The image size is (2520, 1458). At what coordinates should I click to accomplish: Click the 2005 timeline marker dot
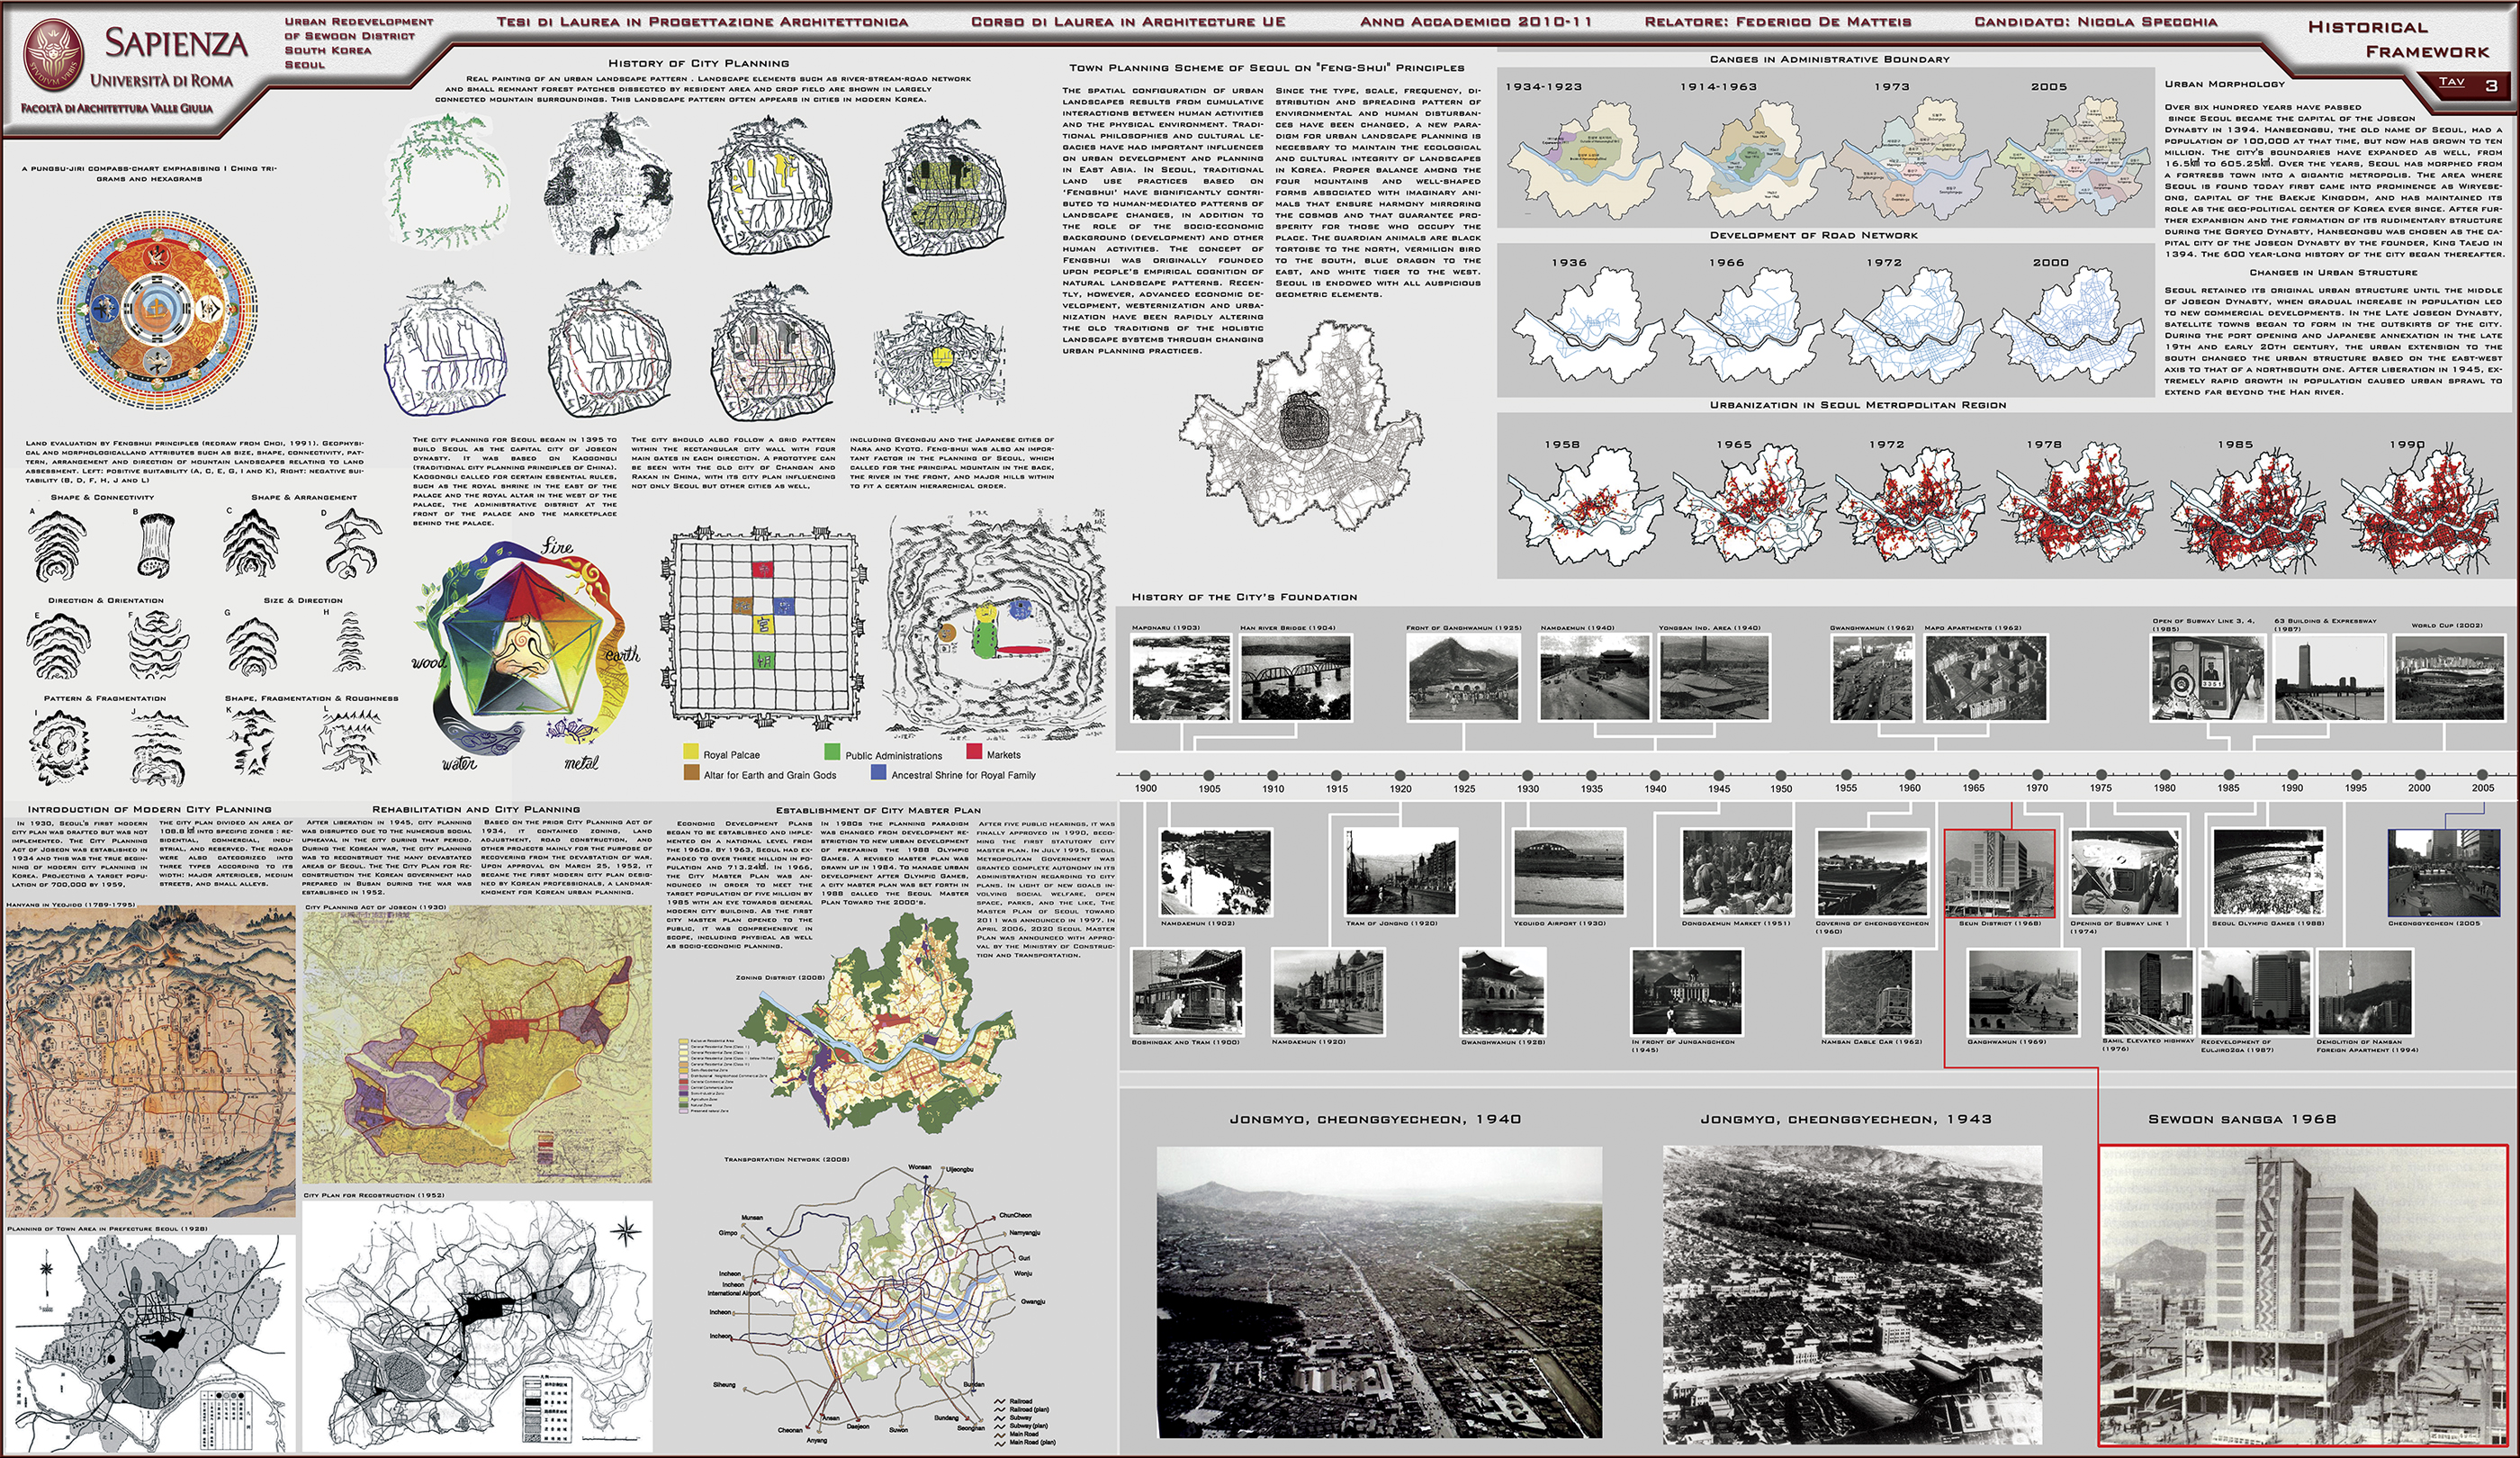click(2483, 775)
